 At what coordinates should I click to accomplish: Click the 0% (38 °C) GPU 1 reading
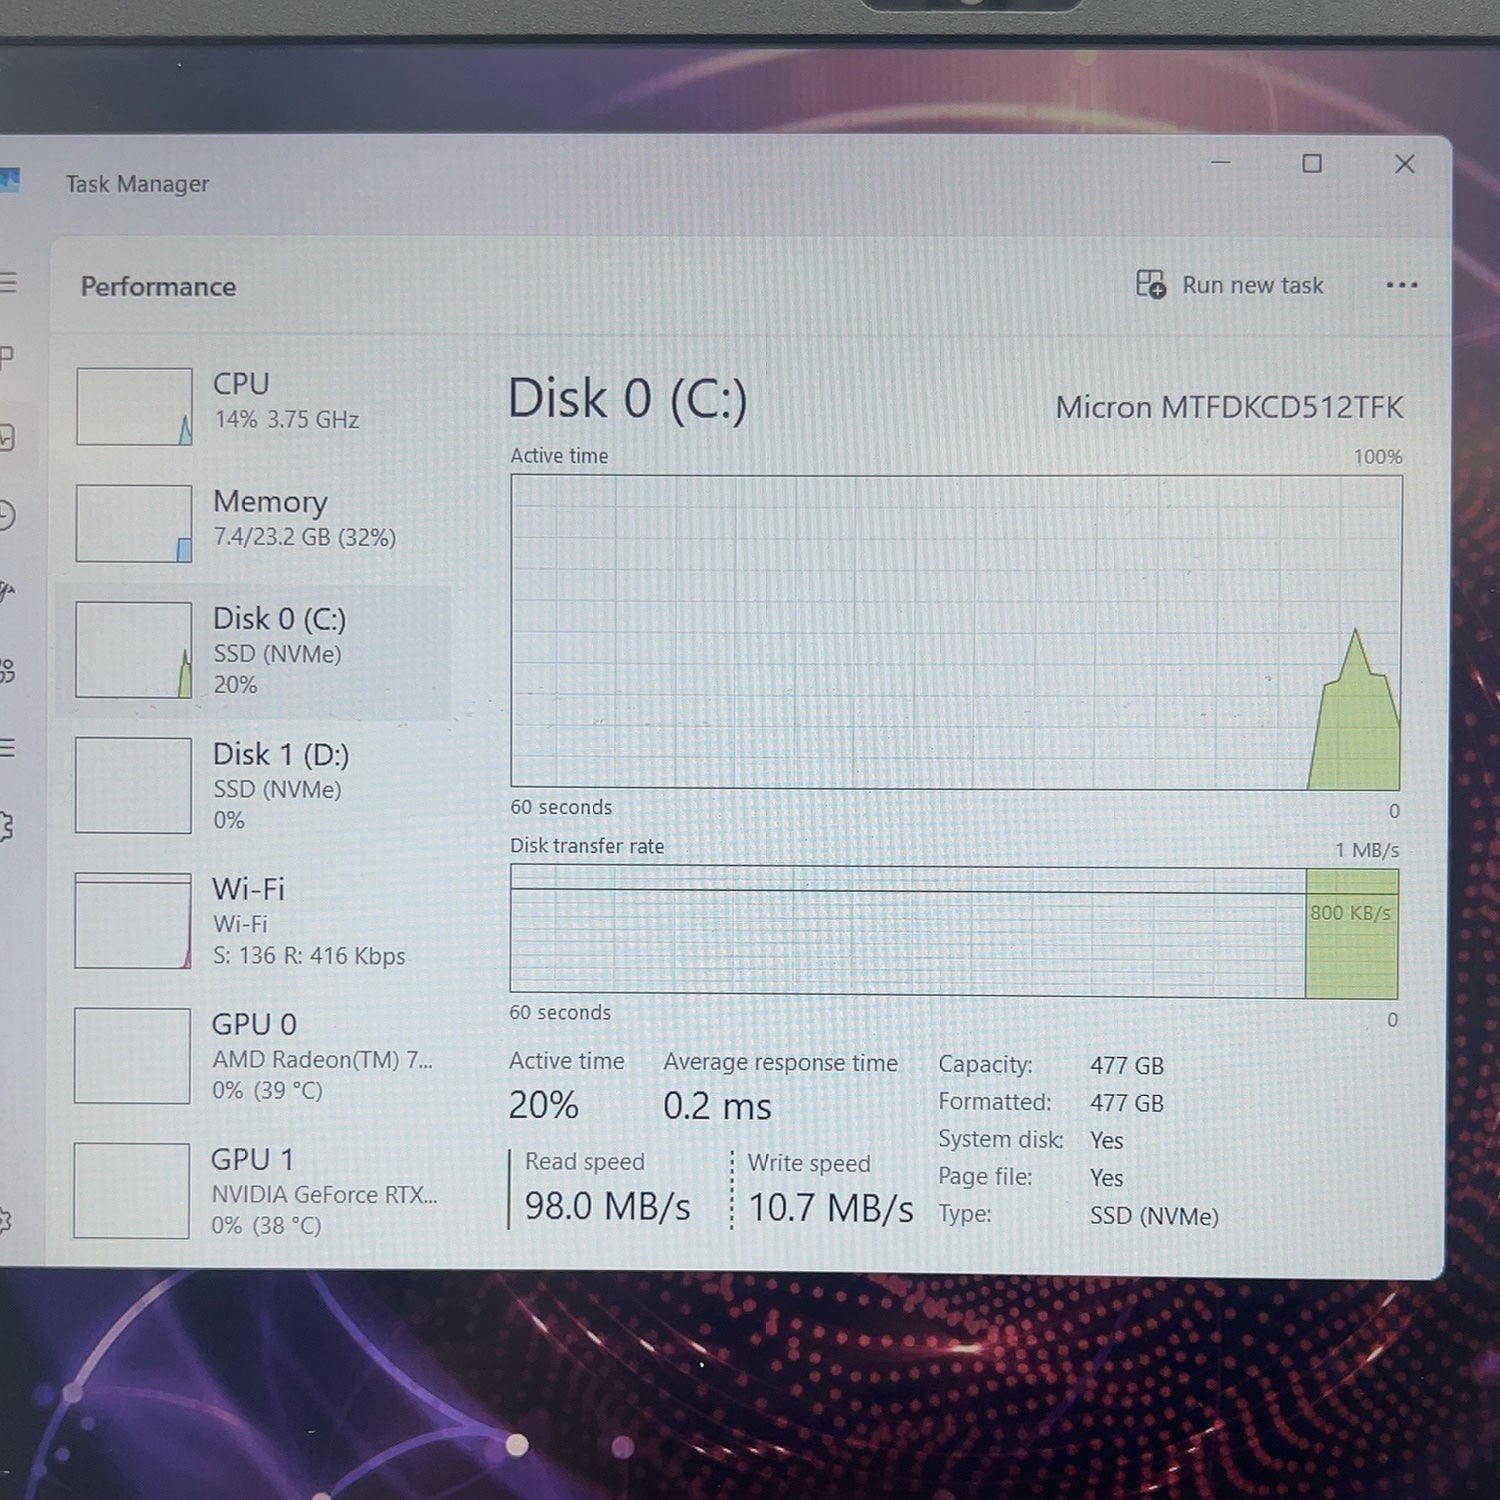point(266,1225)
